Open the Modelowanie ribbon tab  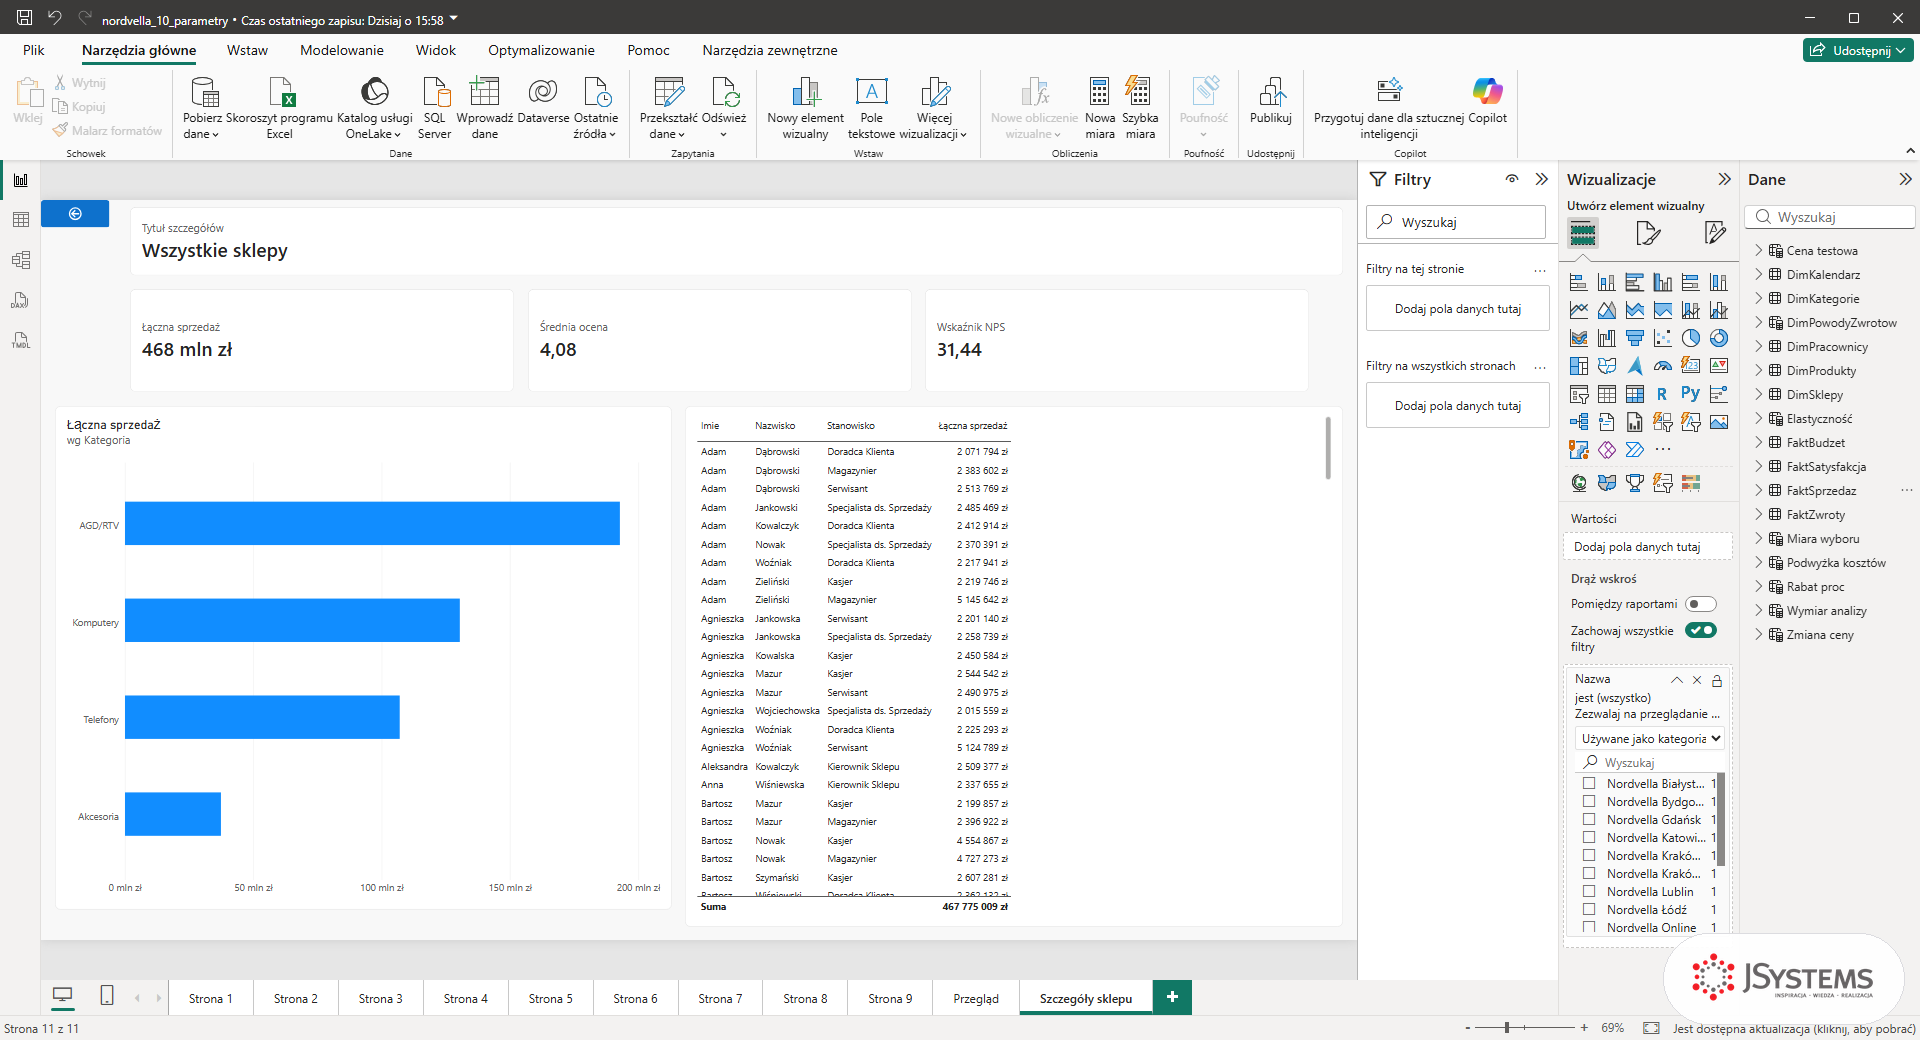(x=342, y=50)
